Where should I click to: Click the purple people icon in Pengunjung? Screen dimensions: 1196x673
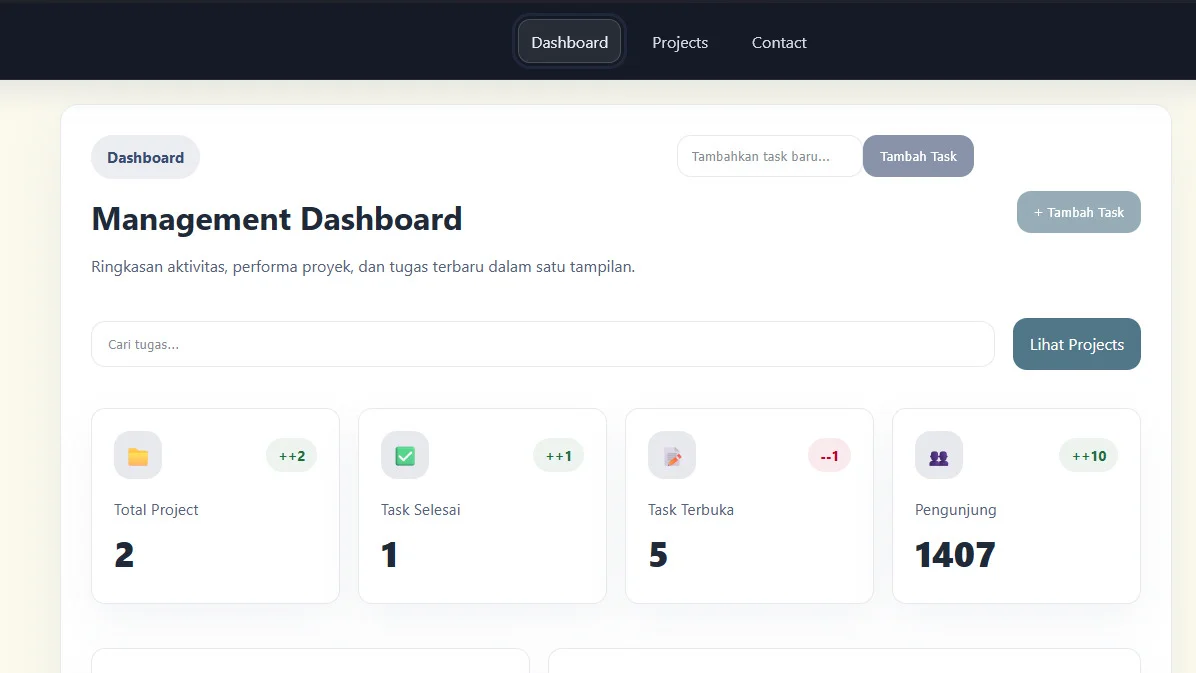coord(939,456)
